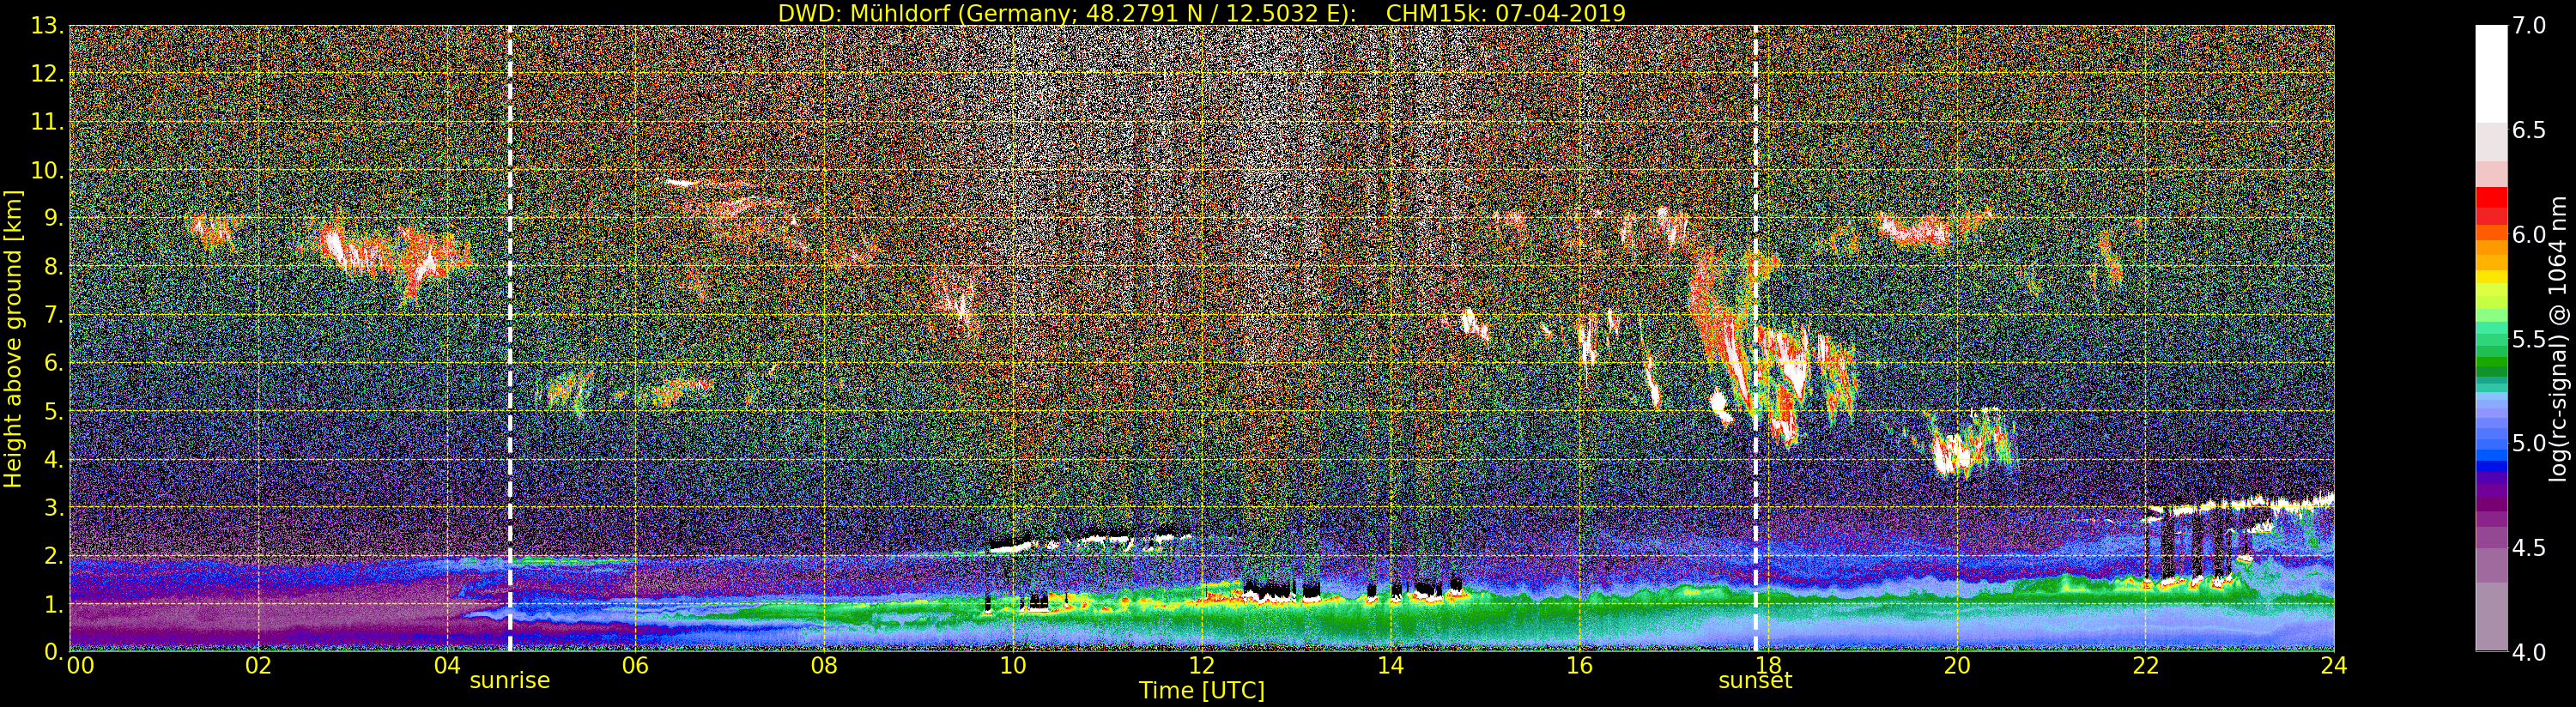Click time axis tick '00'
Screen dimensions: 2576x707
click(80, 665)
